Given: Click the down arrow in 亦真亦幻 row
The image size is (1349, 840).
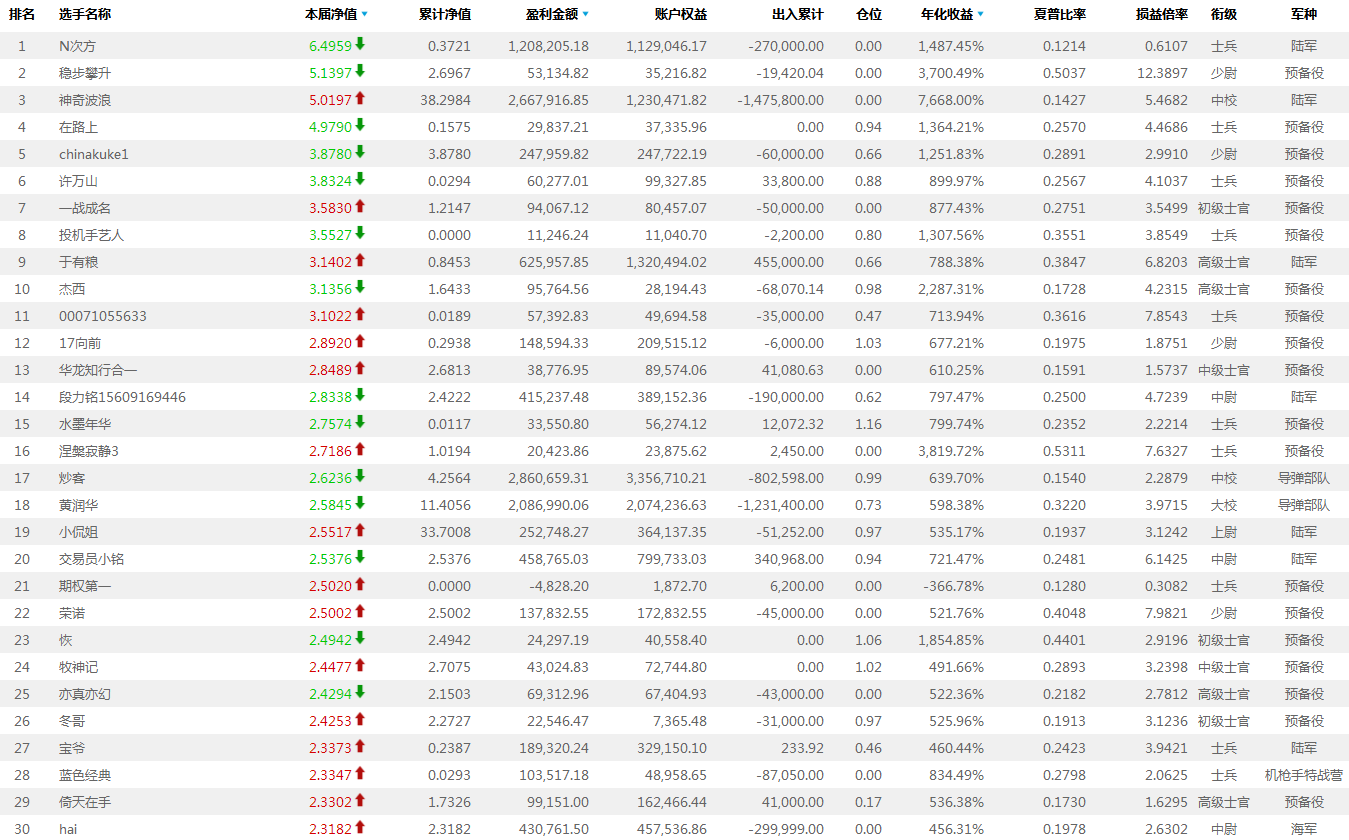Looking at the screenshot, I should tap(360, 692).
